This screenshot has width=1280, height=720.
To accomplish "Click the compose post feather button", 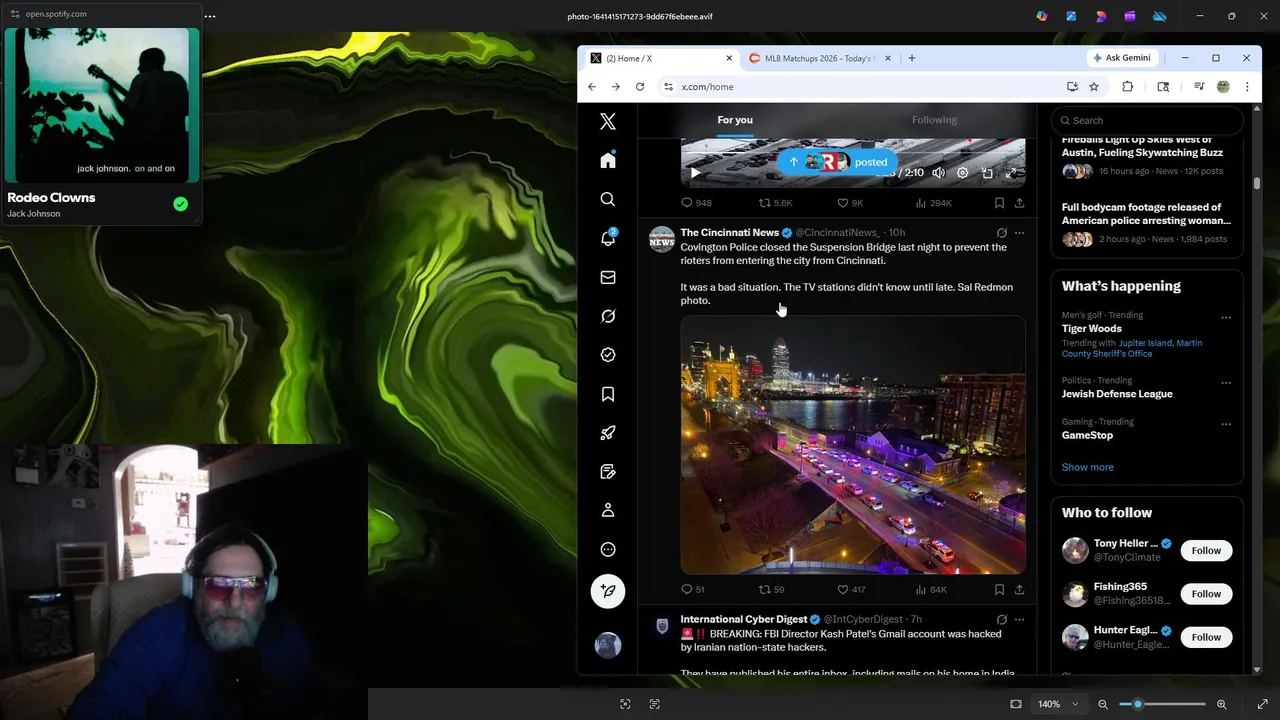I will tap(608, 591).
